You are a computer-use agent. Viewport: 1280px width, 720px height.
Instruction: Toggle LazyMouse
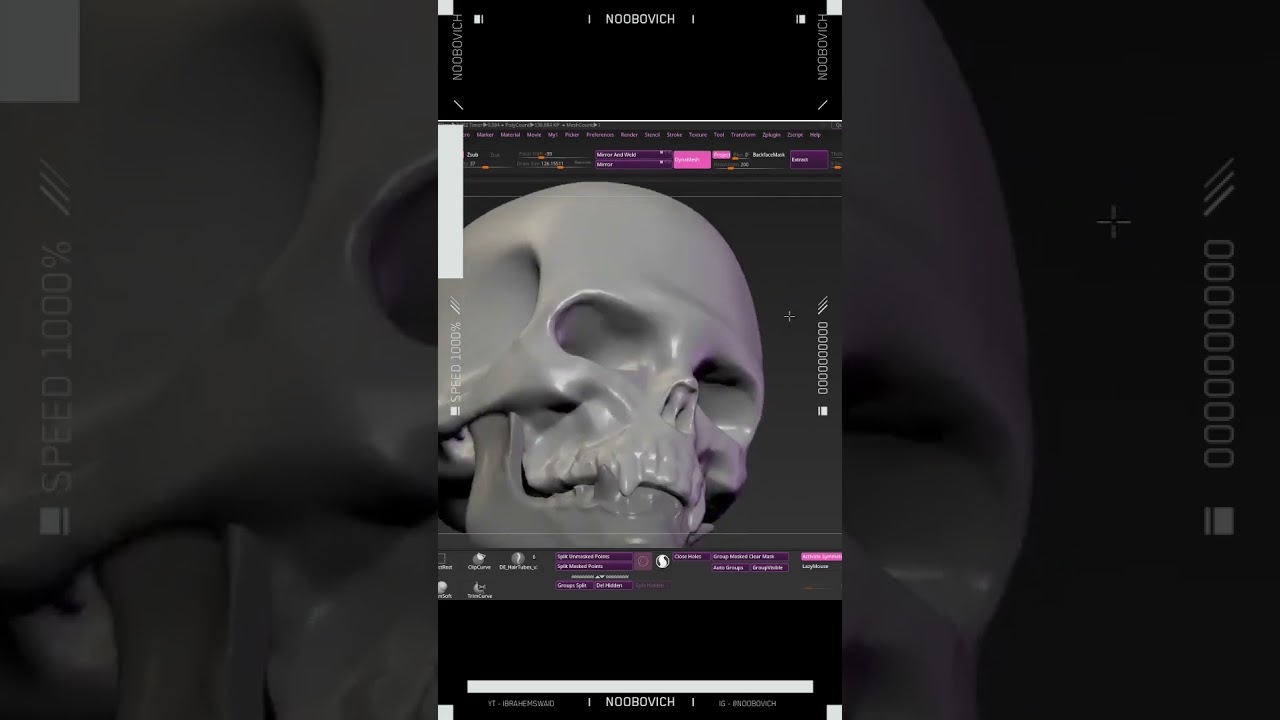click(x=815, y=566)
